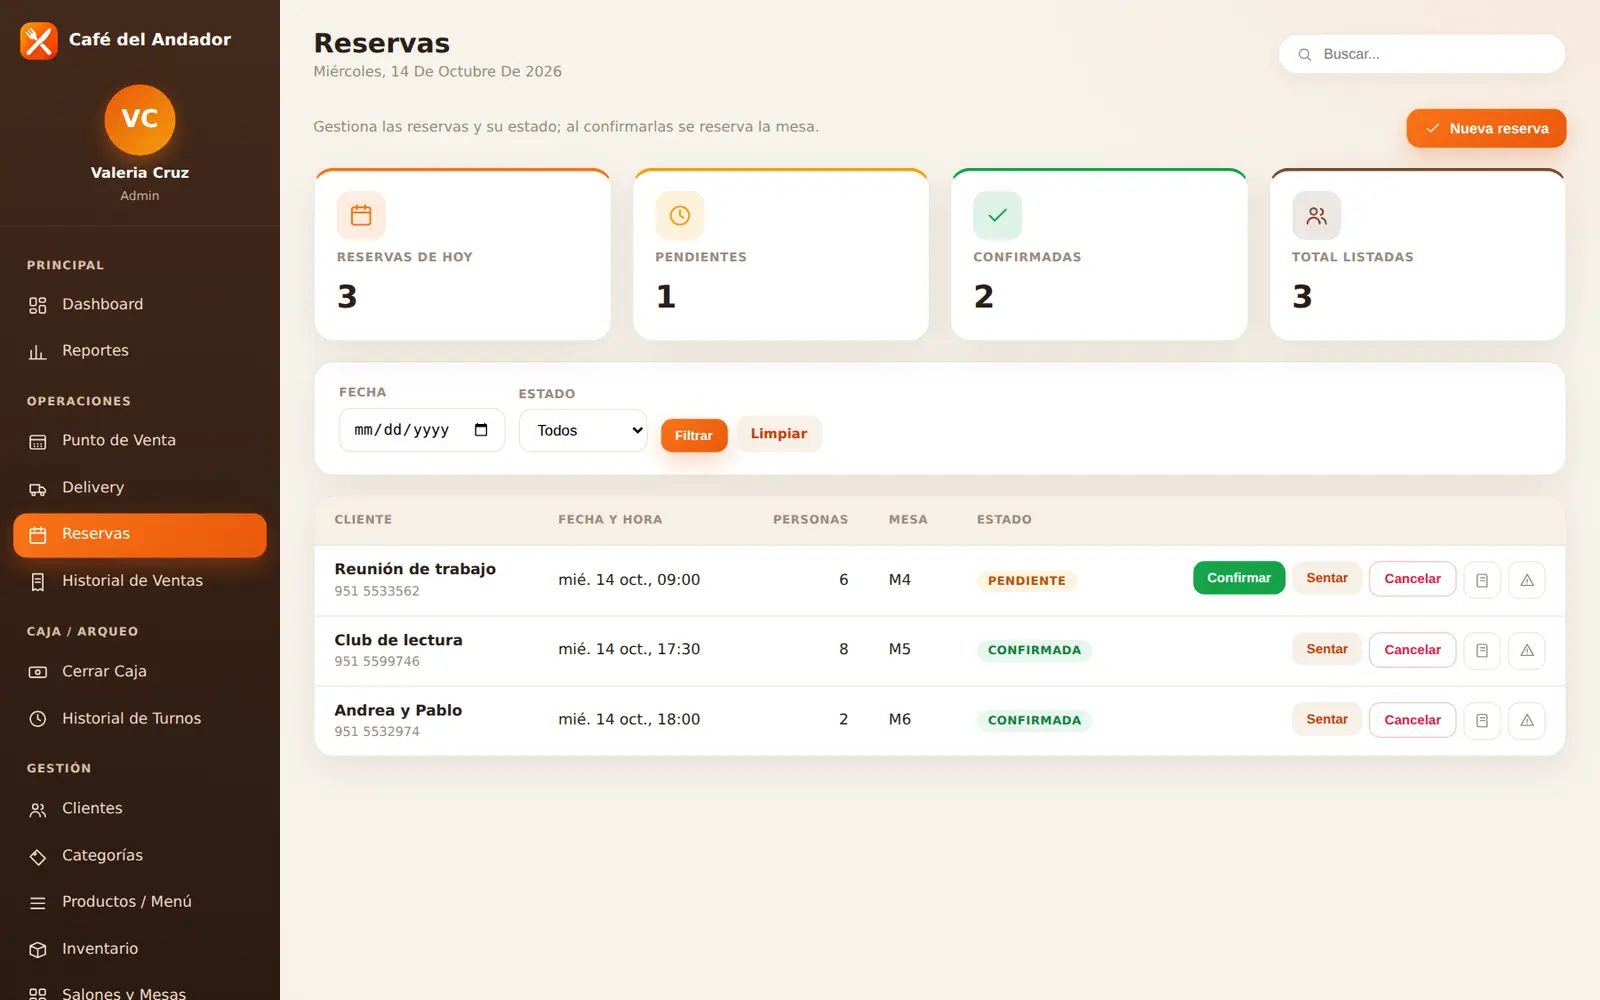Go to Clientes in the sidebar

click(140, 809)
